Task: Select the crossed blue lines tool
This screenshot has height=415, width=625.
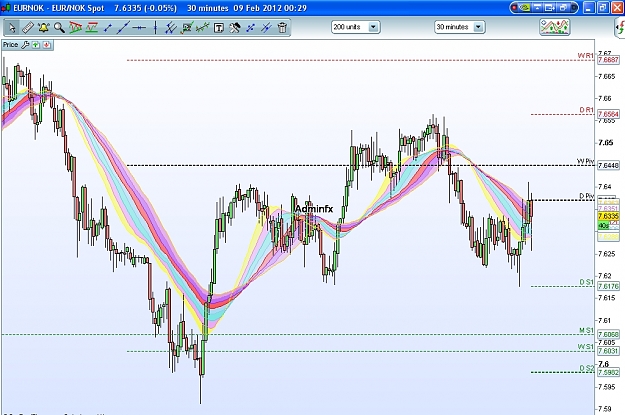Action: [267, 28]
